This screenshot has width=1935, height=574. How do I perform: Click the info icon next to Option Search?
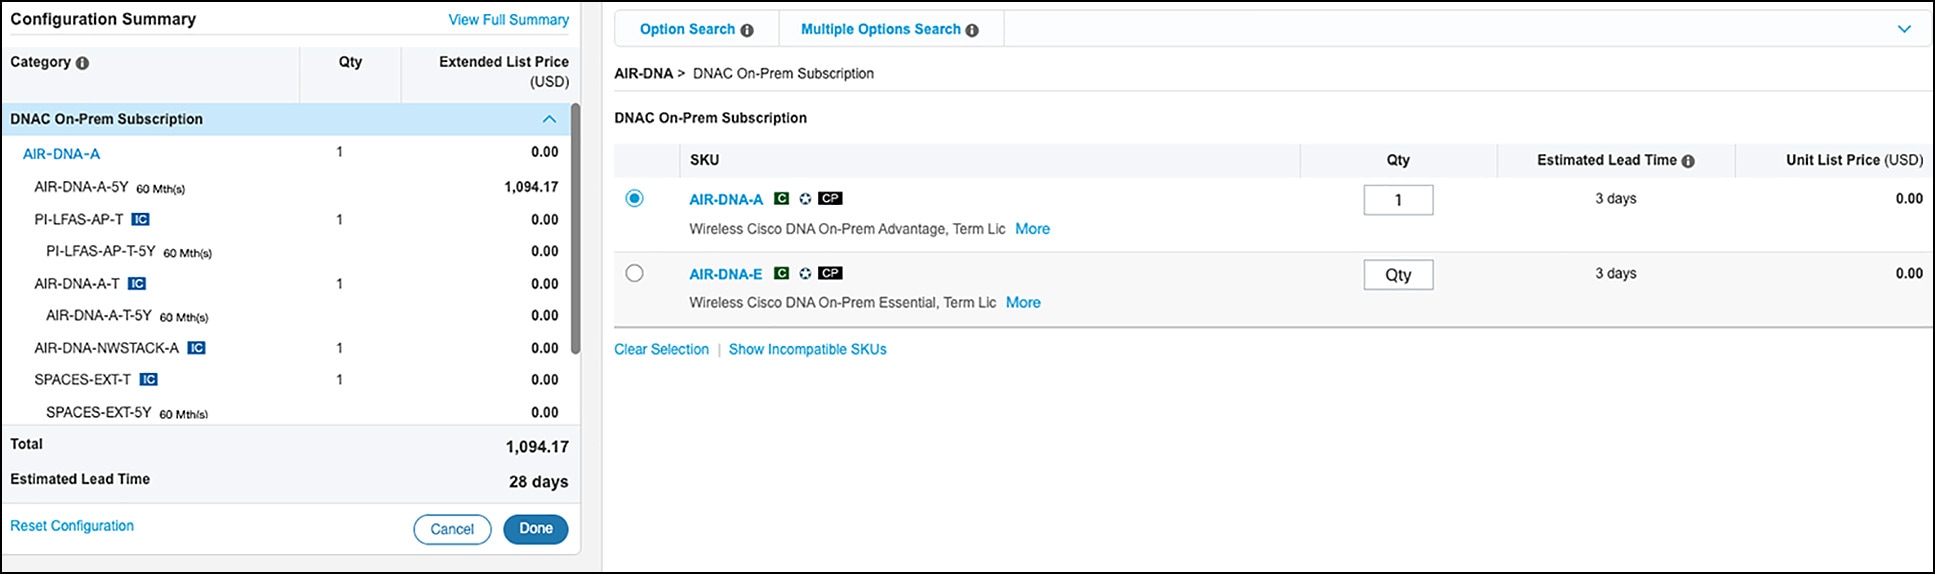747,30
